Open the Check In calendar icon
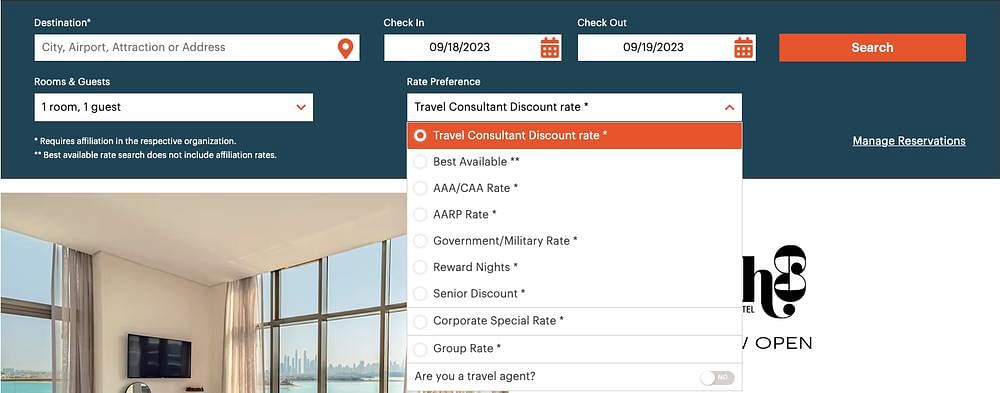1000x393 pixels. click(x=550, y=48)
